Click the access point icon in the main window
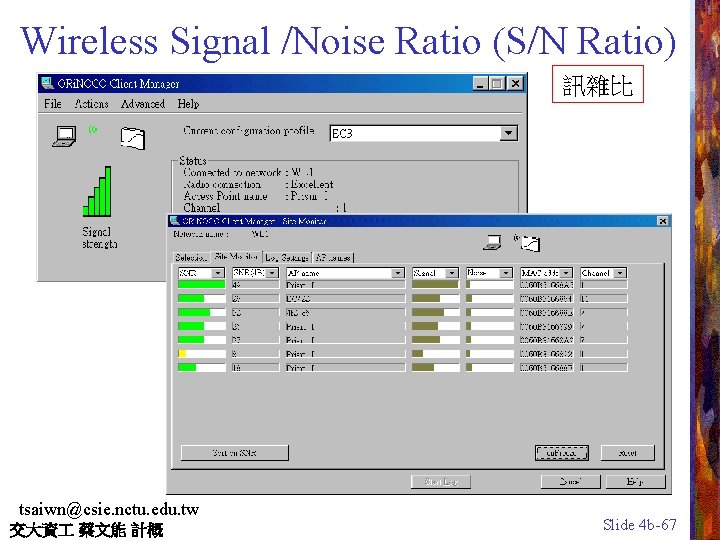The image size is (720, 540). pos(133,138)
